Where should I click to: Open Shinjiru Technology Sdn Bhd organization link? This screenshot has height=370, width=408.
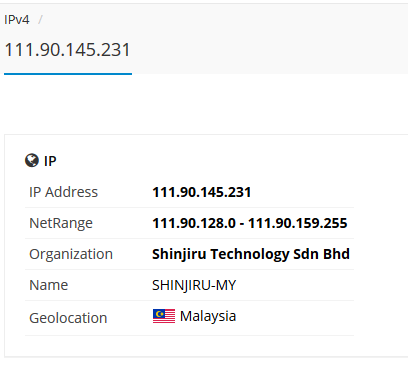click(251, 254)
